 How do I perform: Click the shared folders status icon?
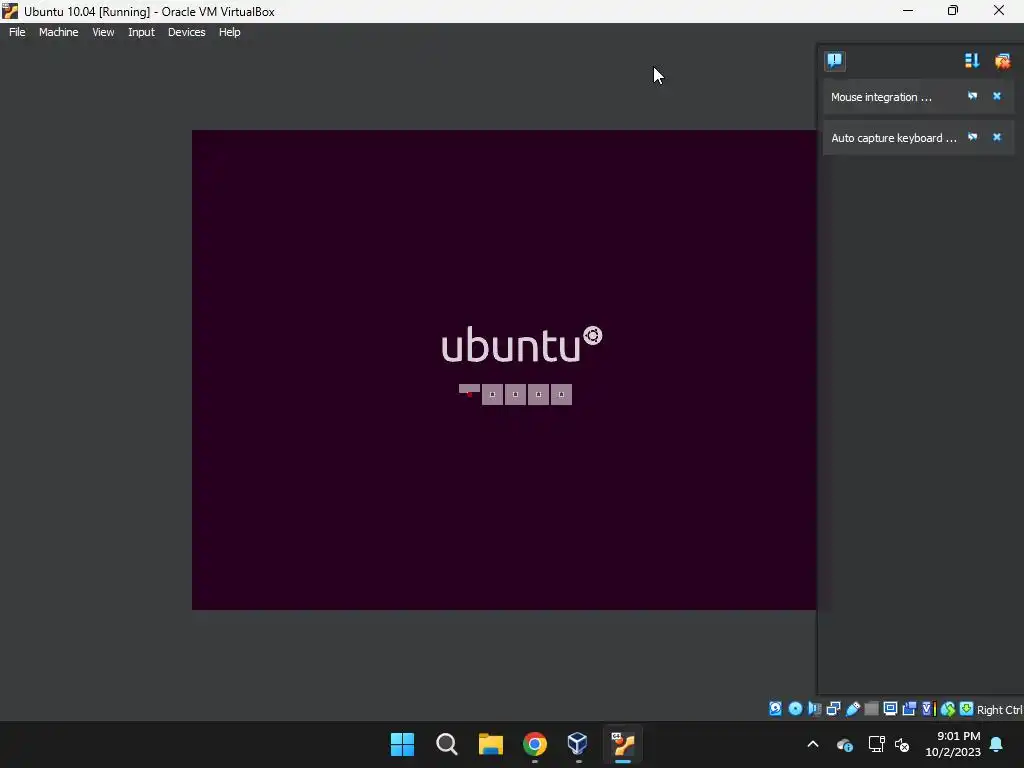[x=871, y=709]
